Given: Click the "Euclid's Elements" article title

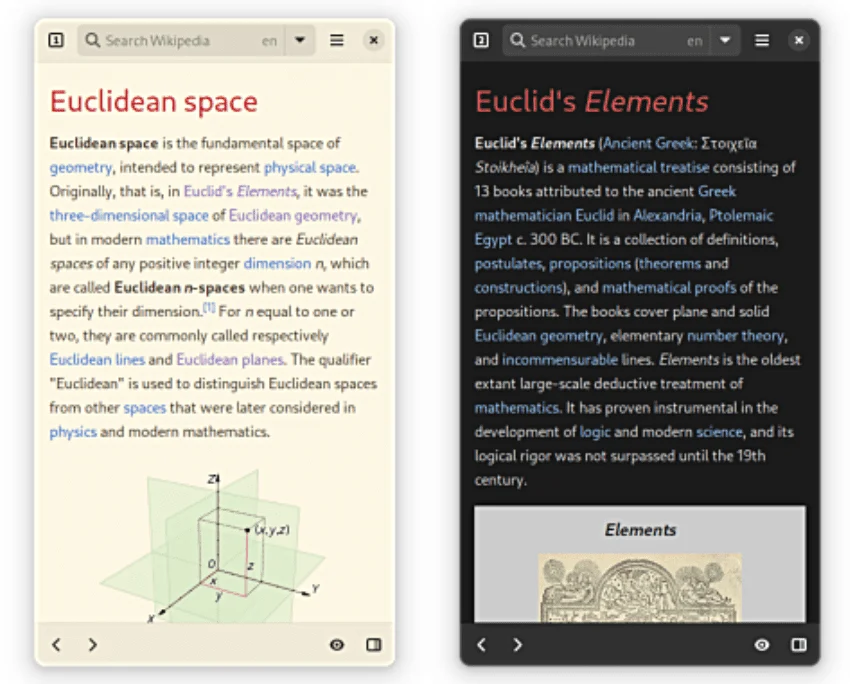Looking at the screenshot, I should tap(591, 101).
